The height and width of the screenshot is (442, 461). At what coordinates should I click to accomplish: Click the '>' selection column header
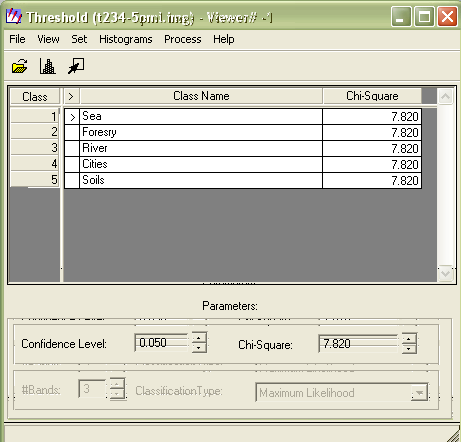pyautogui.click(x=71, y=96)
